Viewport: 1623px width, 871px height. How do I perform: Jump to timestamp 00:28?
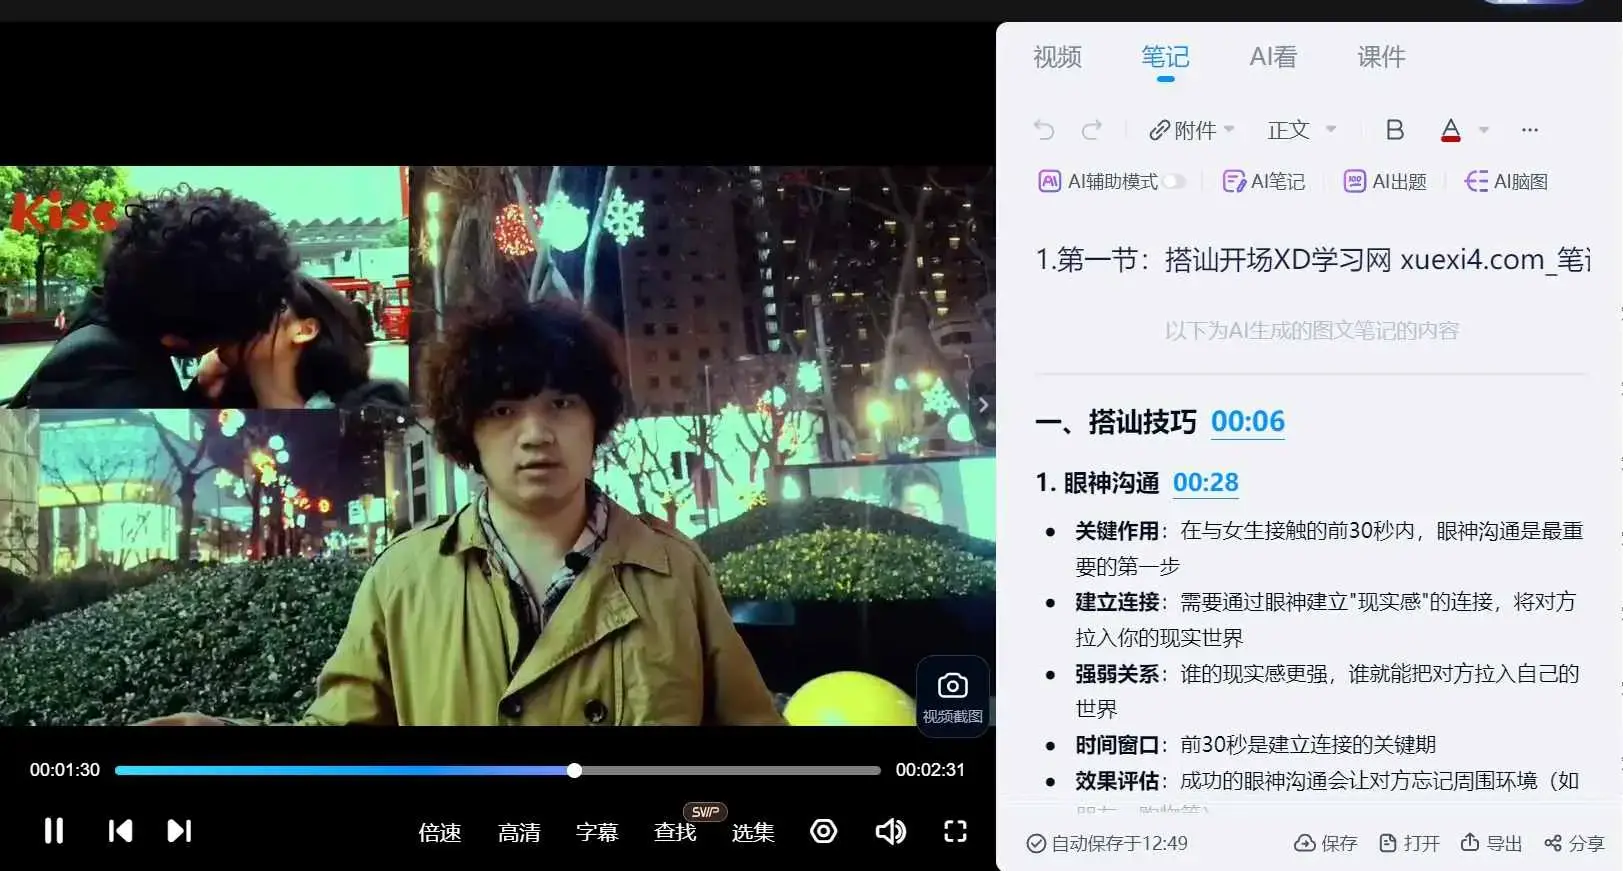[1206, 483]
